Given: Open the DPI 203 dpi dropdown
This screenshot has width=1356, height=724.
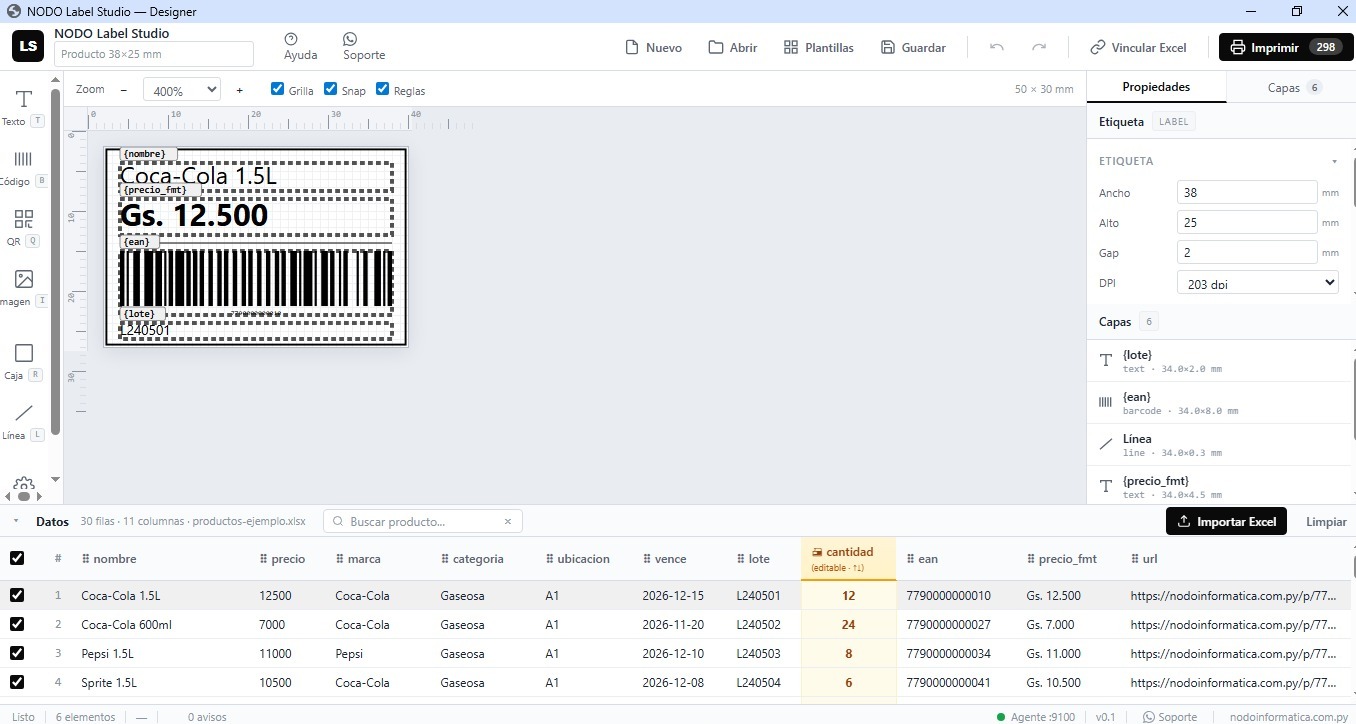Looking at the screenshot, I should click(x=1258, y=283).
